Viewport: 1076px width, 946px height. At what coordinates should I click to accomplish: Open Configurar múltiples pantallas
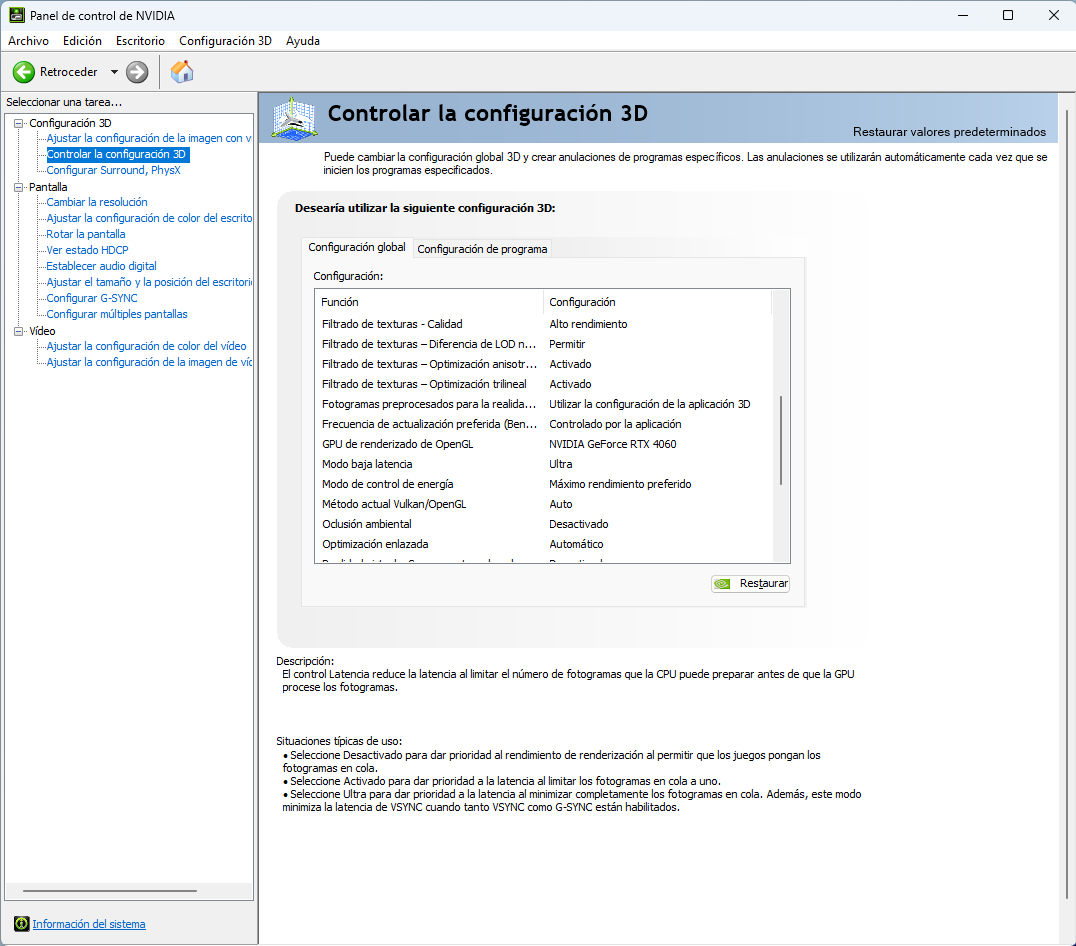click(x=117, y=314)
